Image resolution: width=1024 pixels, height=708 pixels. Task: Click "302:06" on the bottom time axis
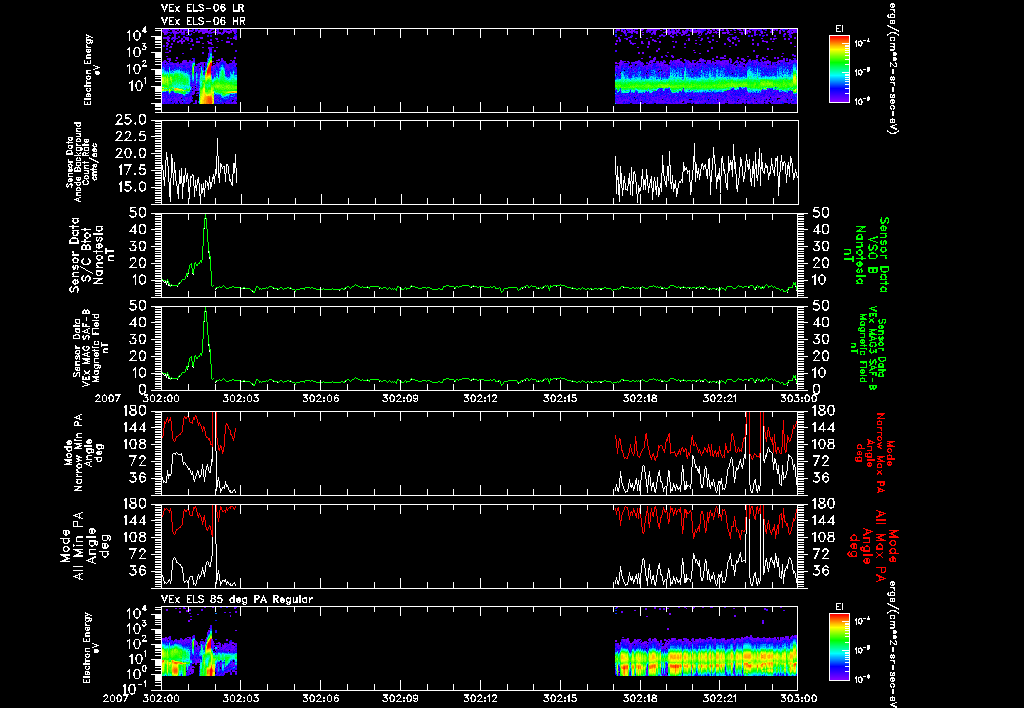coord(321,698)
